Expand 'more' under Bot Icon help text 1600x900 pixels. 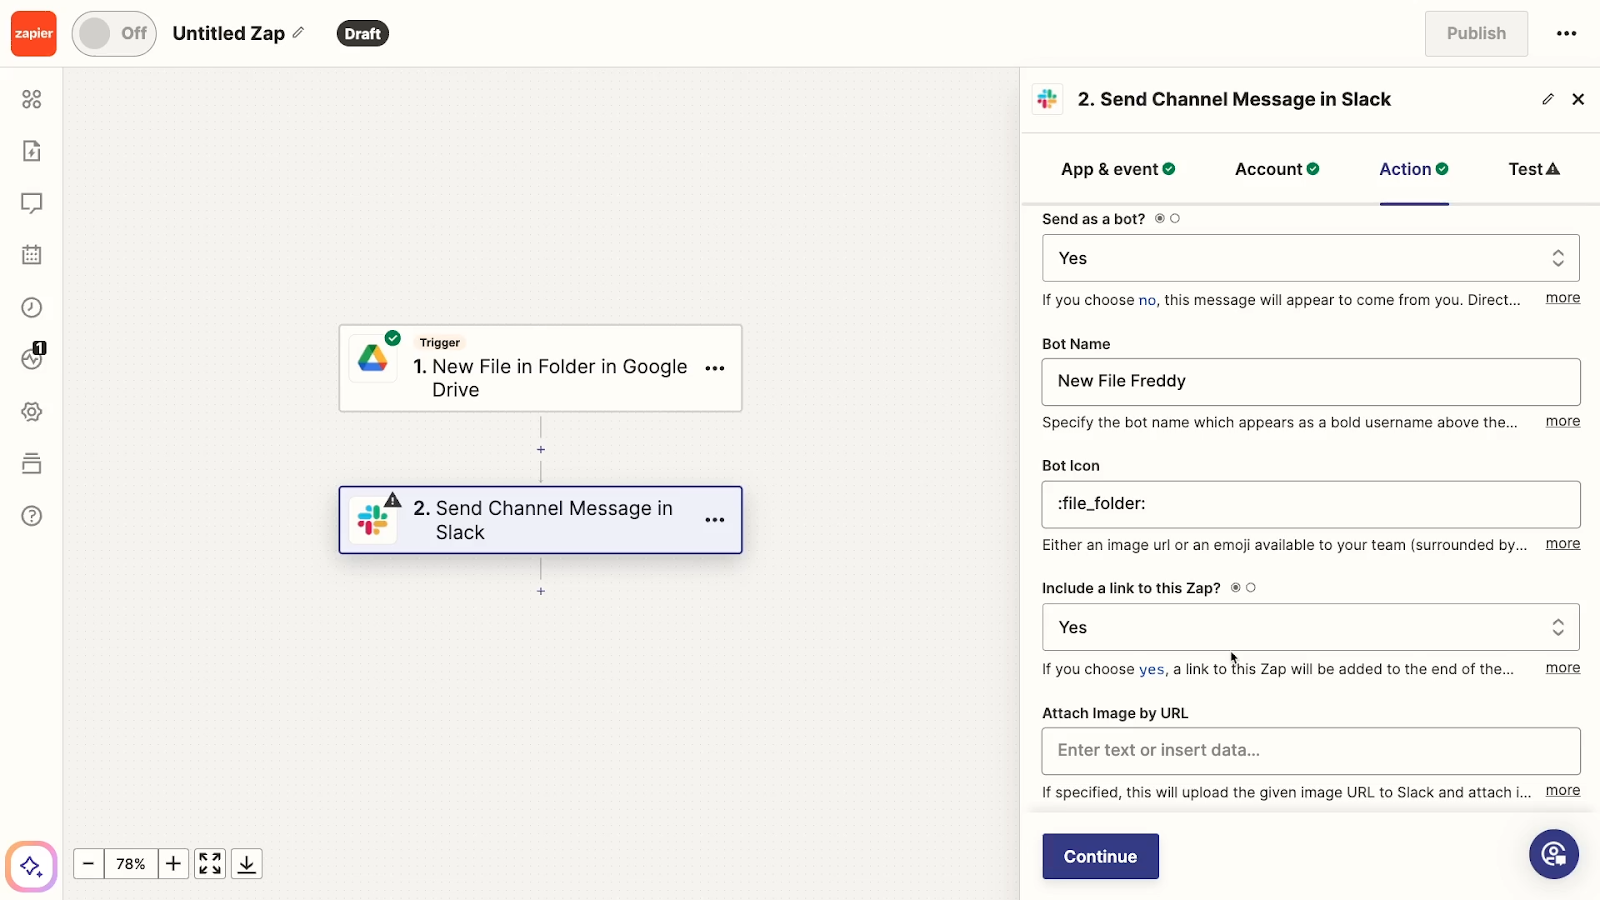point(1563,544)
